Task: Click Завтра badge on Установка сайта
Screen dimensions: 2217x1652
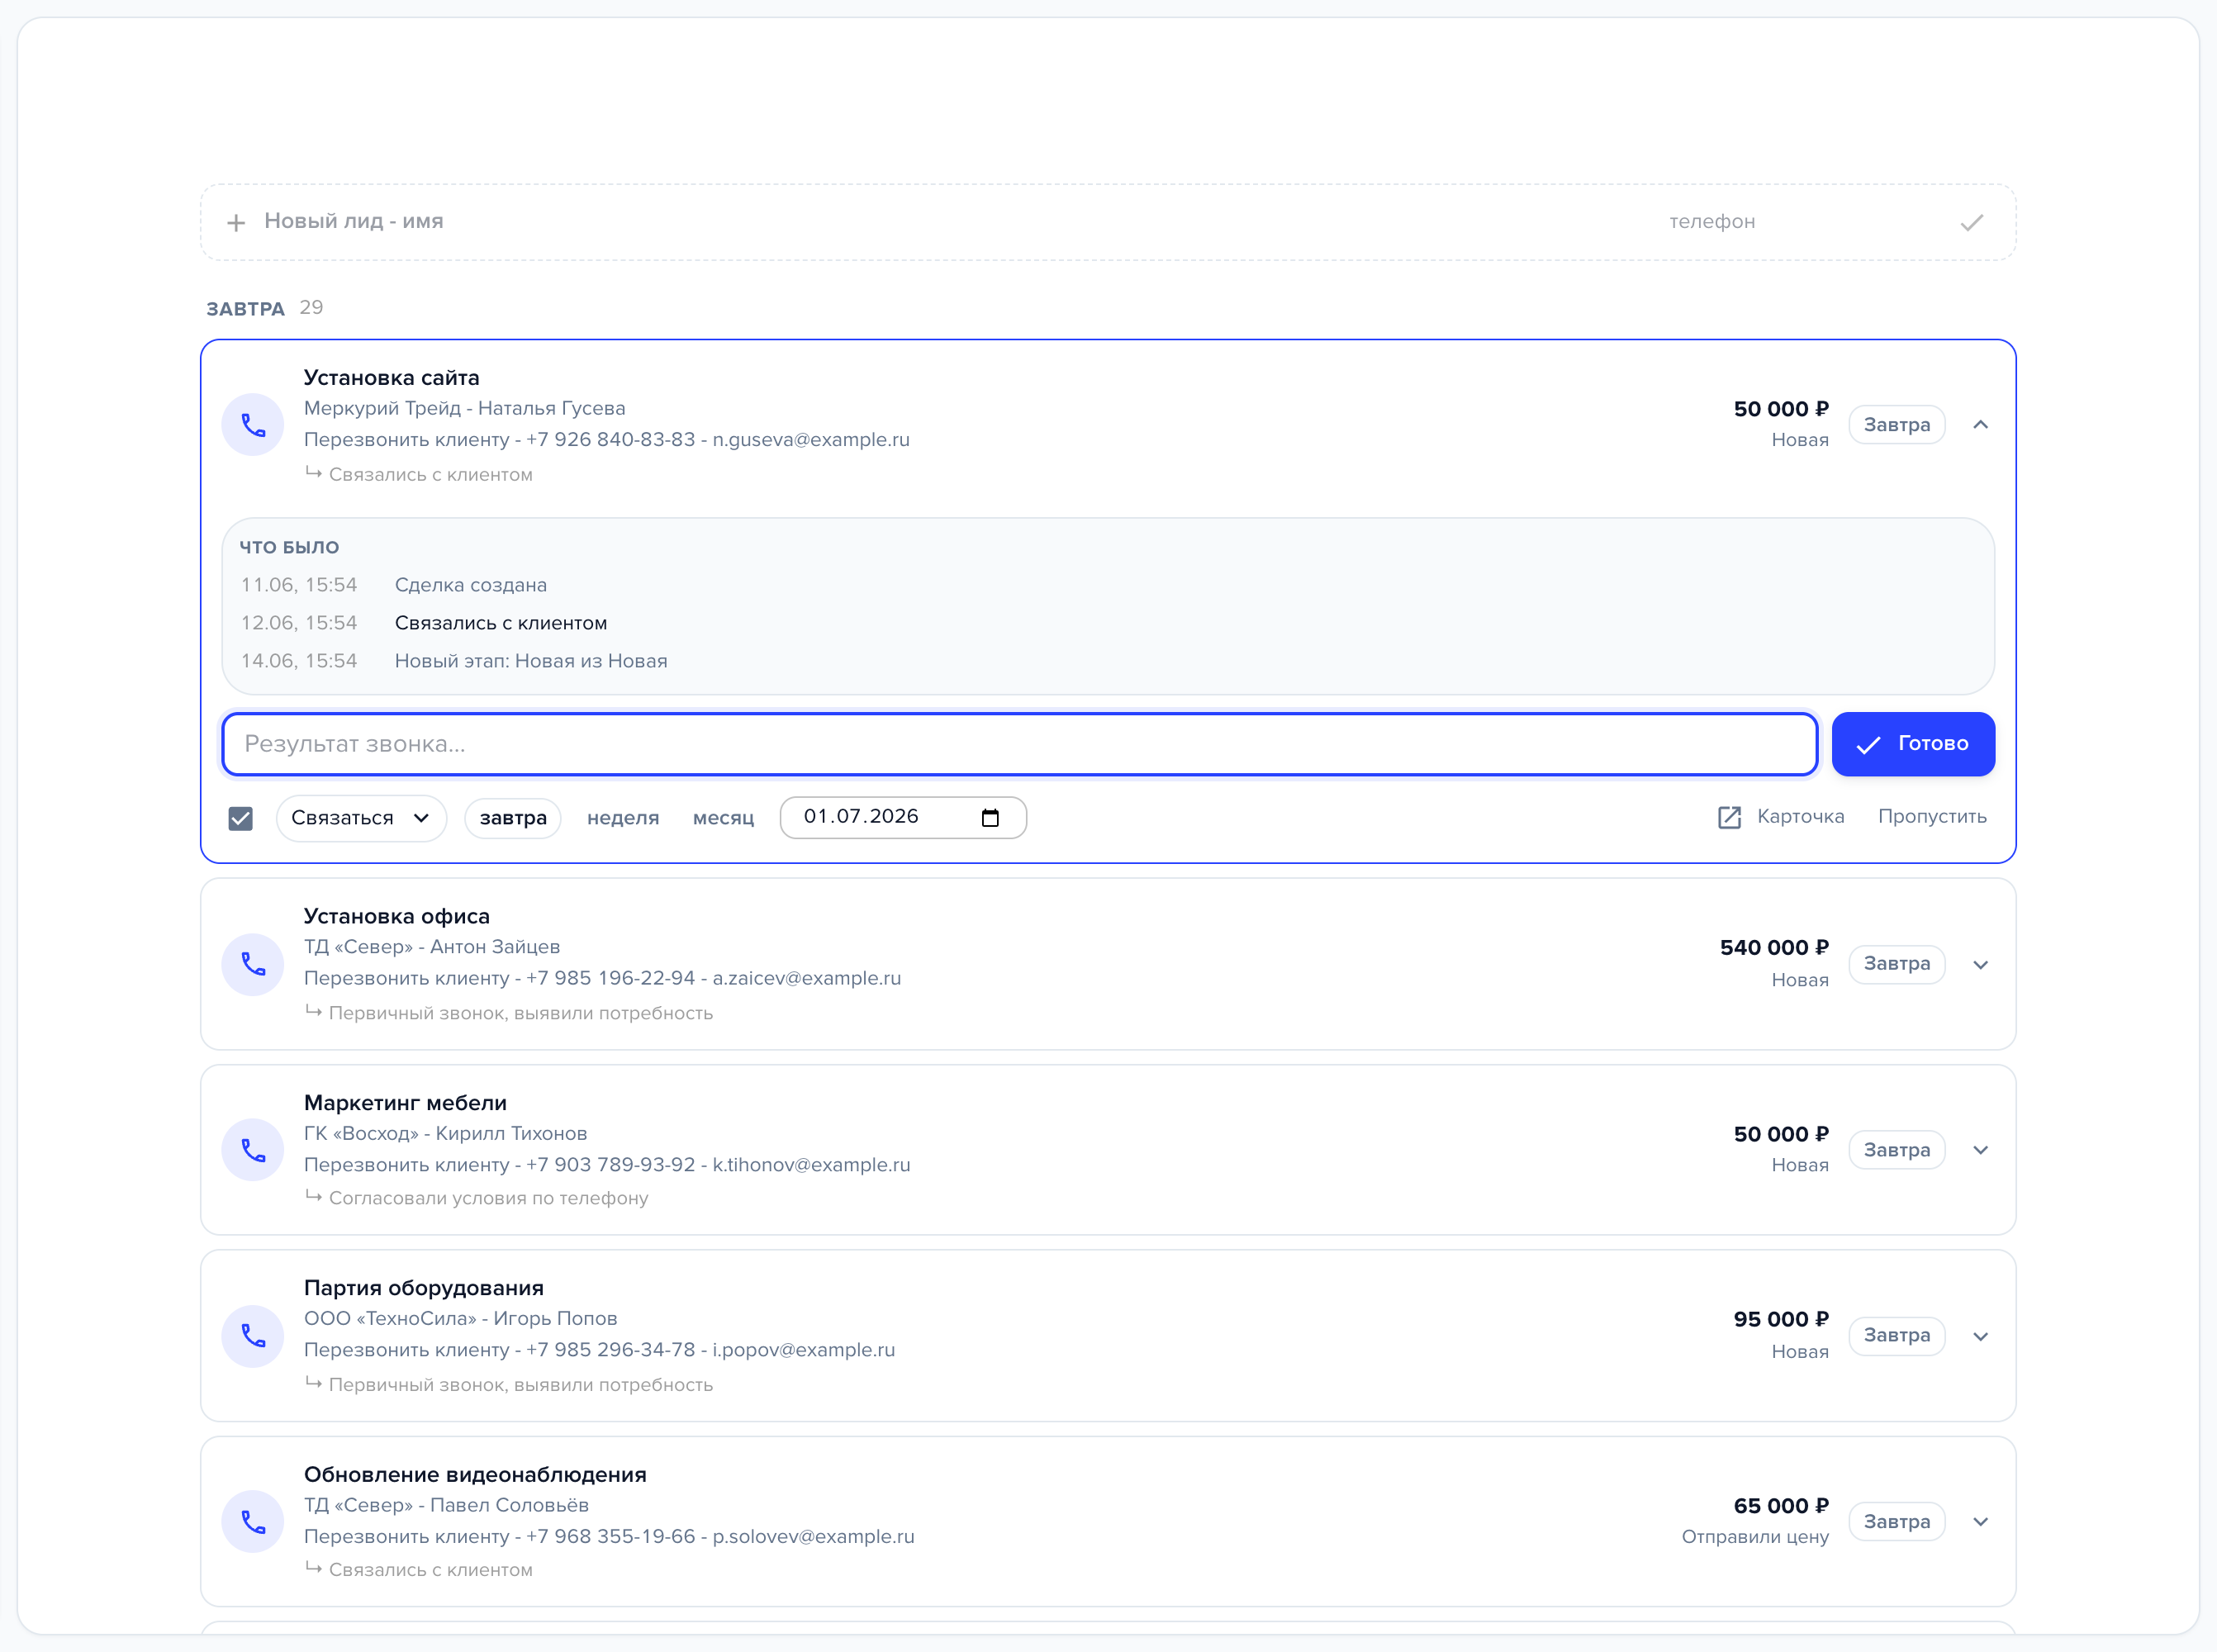Action: [1896, 425]
